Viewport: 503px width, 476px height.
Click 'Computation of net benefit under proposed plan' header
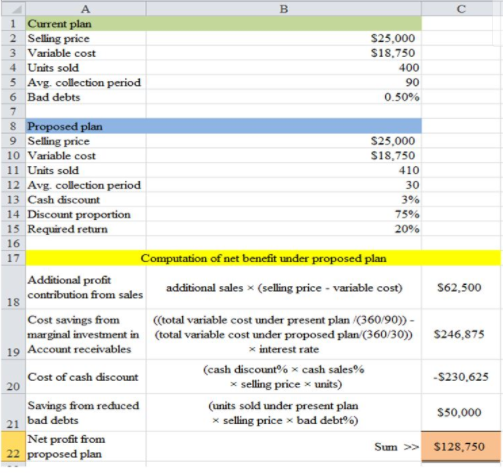pyautogui.click(x=263, y=258)
